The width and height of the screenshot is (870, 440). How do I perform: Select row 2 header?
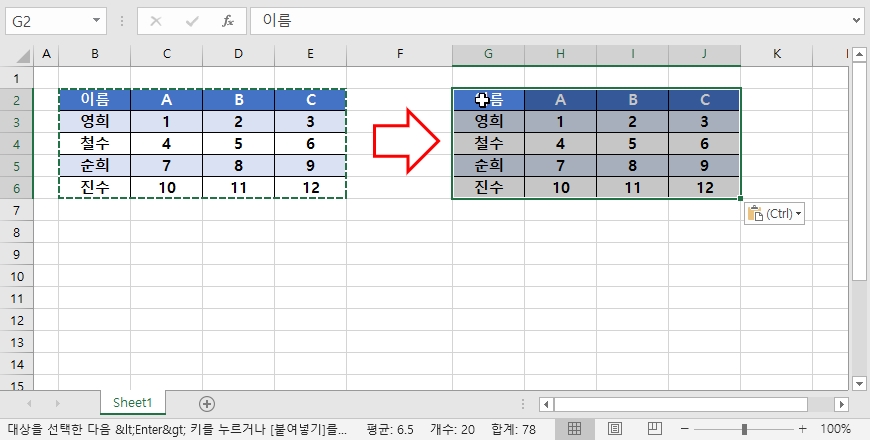pyautogui.click(x=17, y=100)
